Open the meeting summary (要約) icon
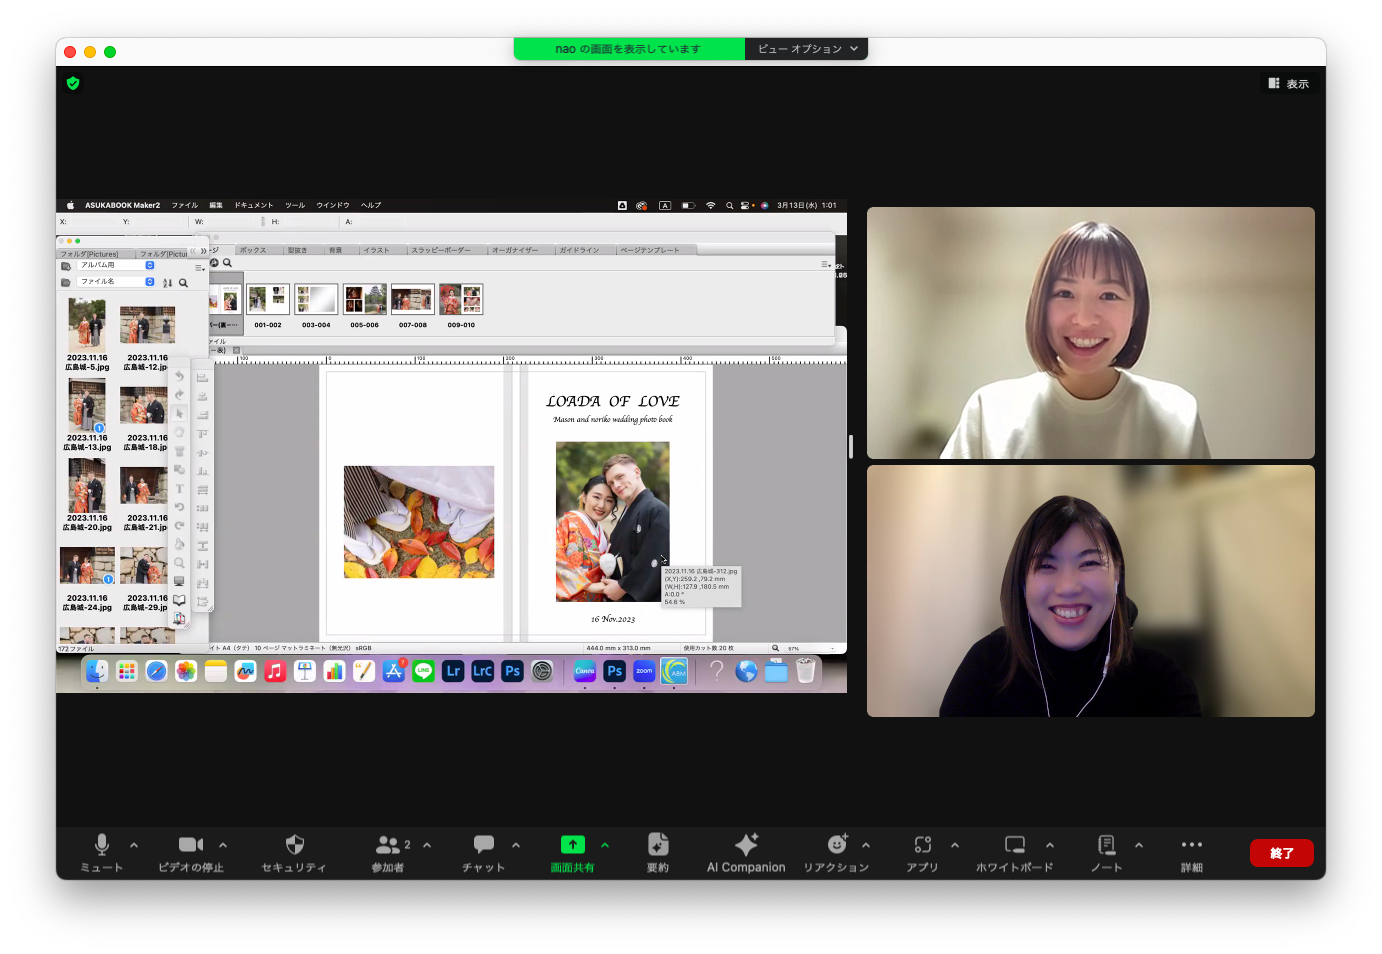 pyautogui.click(x=658, y=845)
